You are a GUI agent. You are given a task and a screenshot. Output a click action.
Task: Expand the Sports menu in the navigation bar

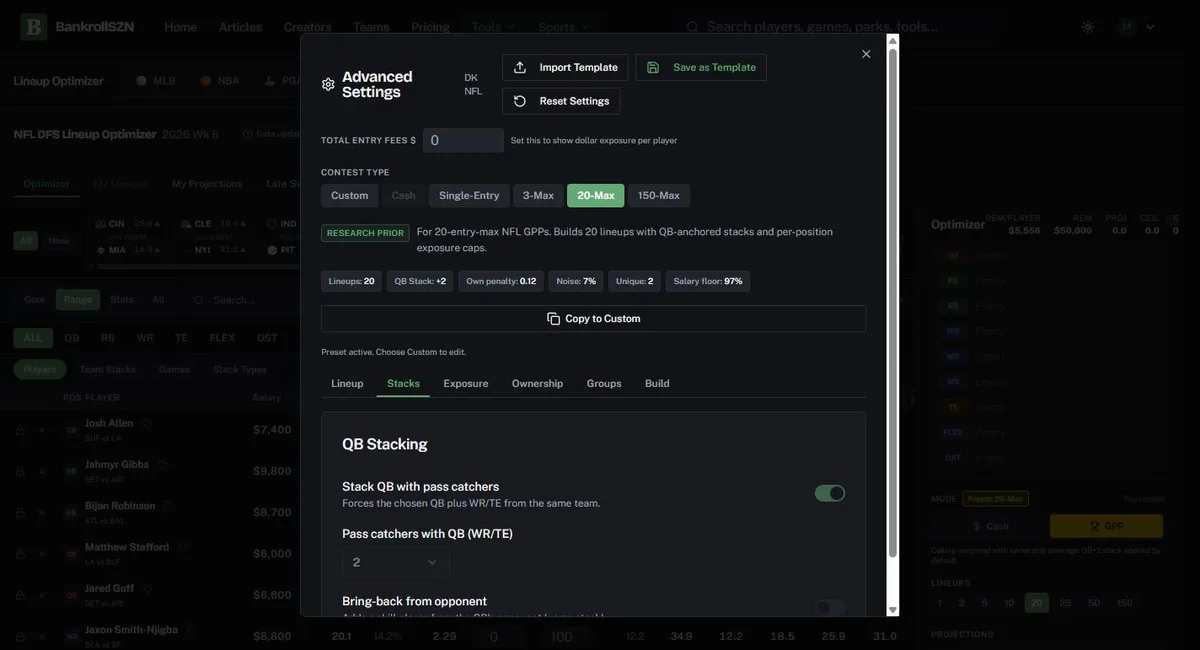[x=564, y=27]
